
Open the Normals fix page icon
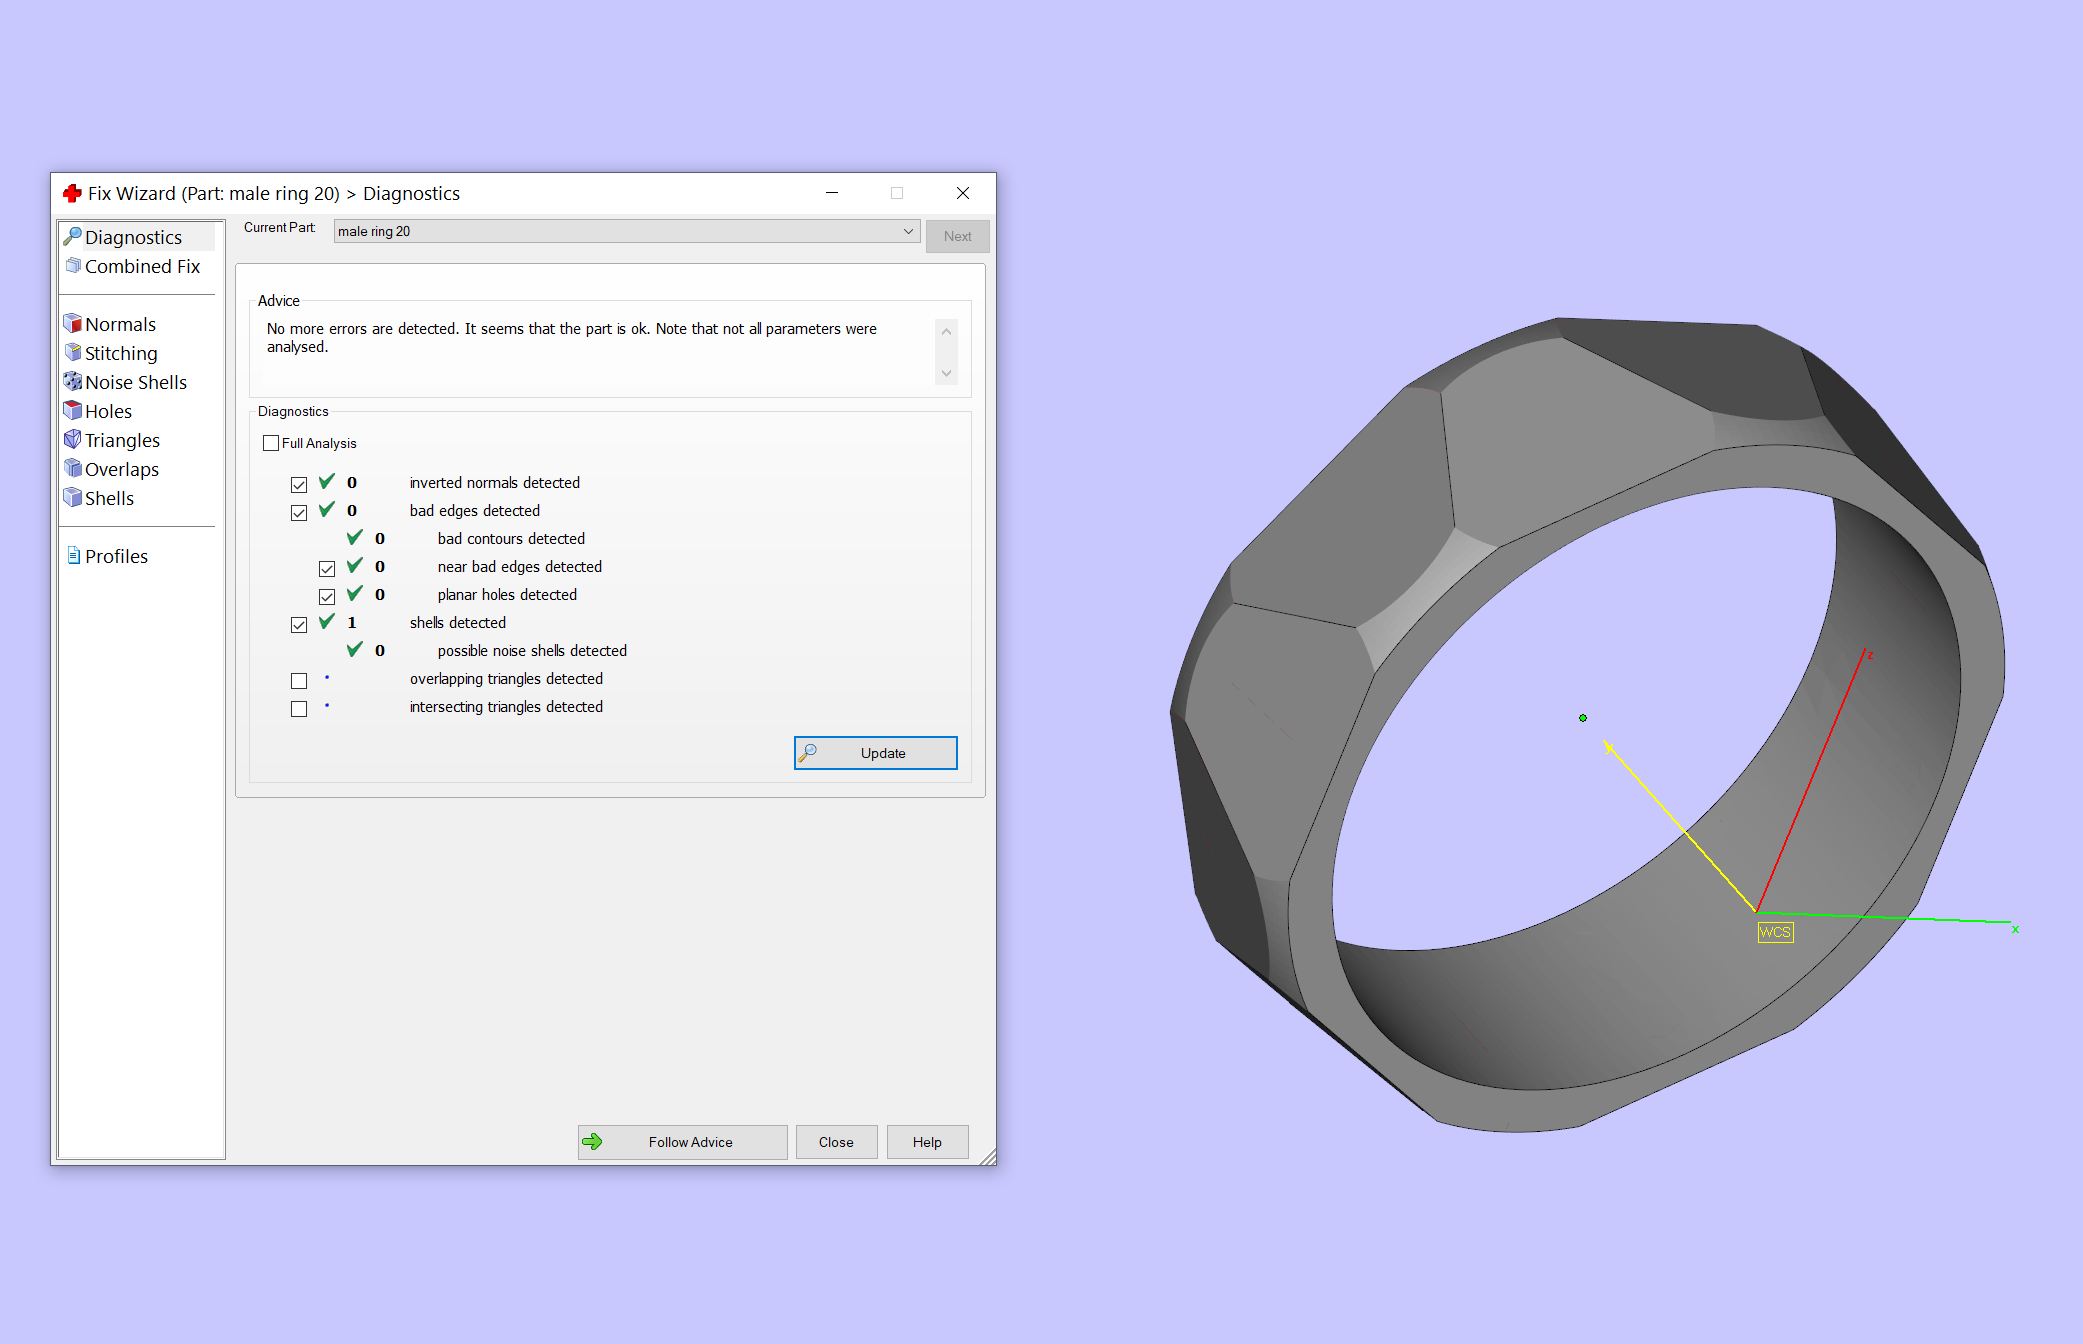[x=73, y=324]
